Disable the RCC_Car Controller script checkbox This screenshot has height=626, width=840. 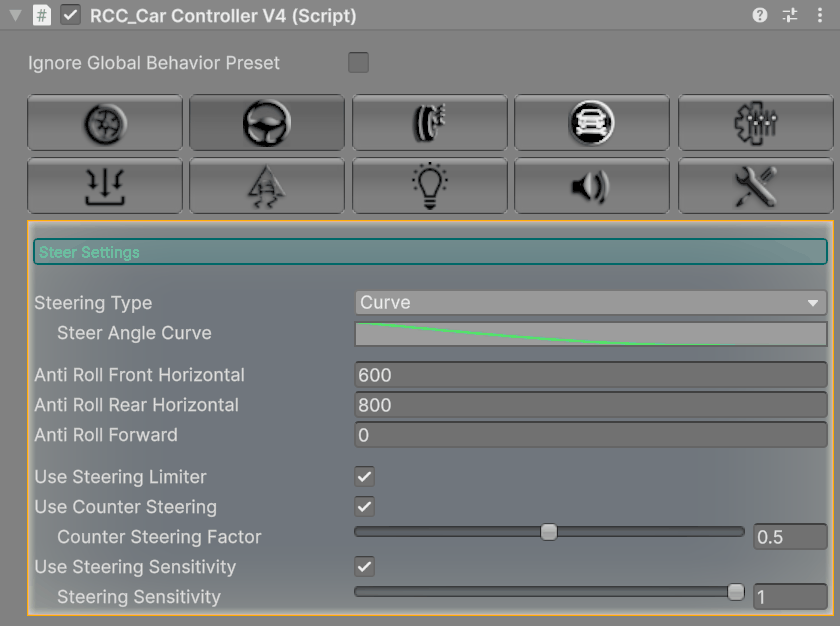point(71,15)
